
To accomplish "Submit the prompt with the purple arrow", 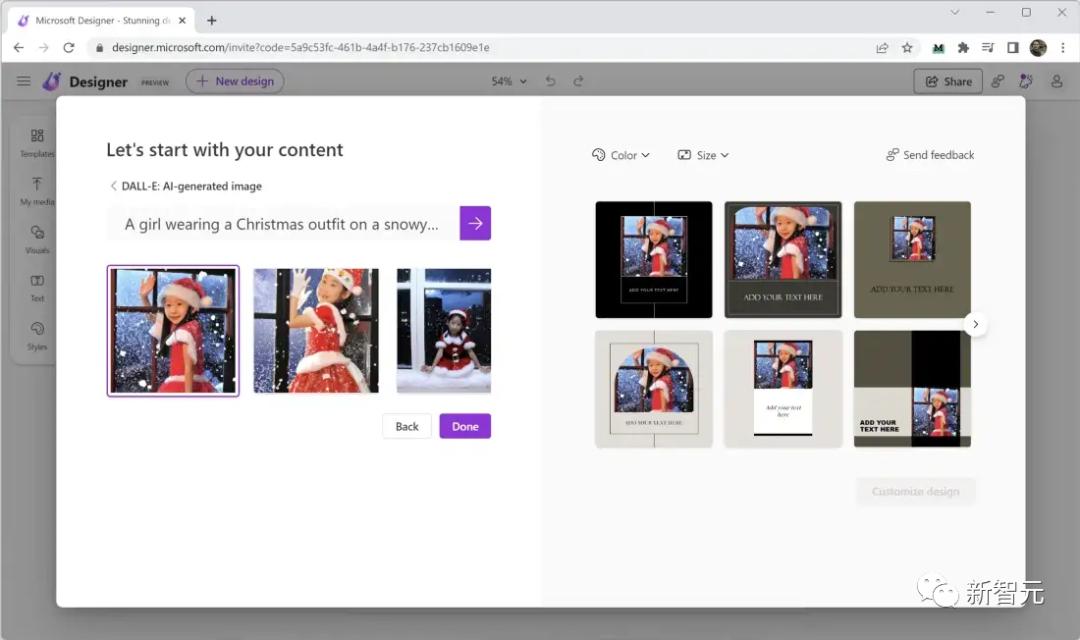I will point(475,223).
